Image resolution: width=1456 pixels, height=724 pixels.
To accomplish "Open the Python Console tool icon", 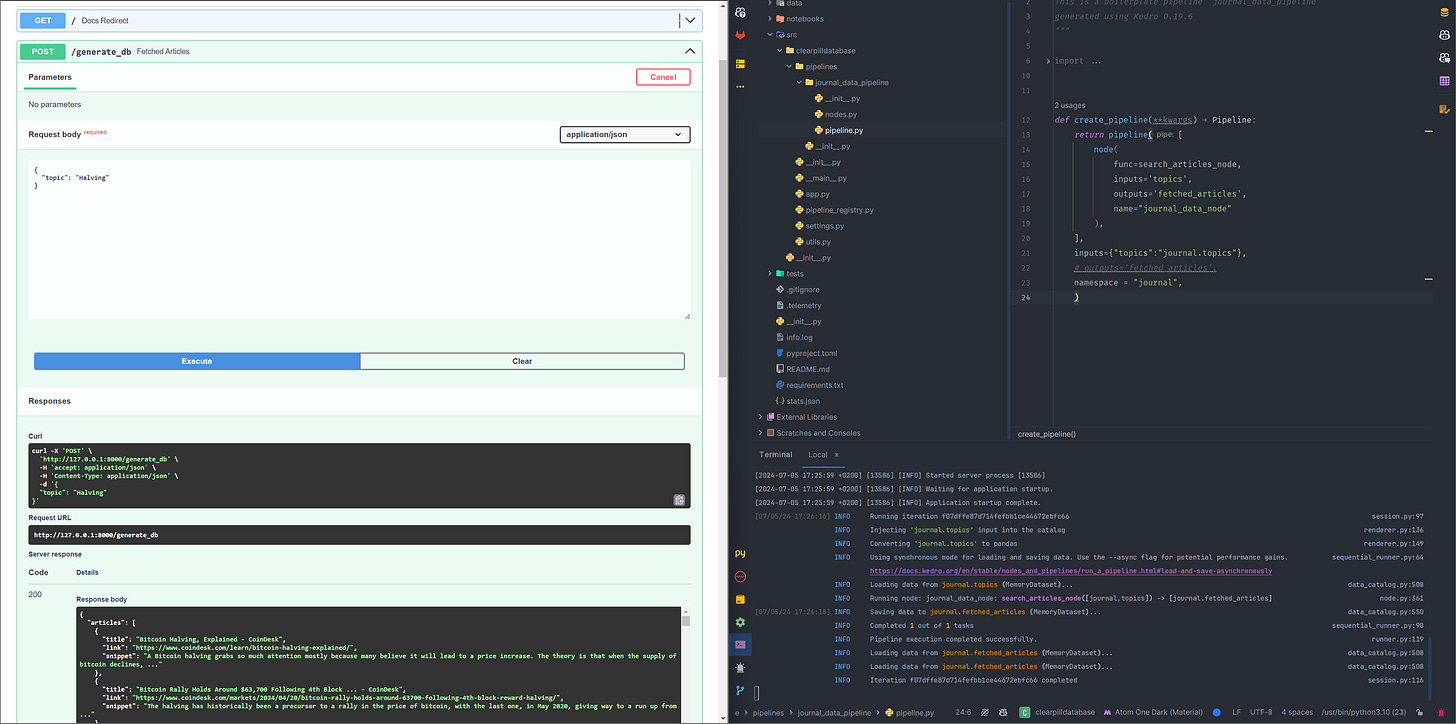I will click(x=740, y=553).
